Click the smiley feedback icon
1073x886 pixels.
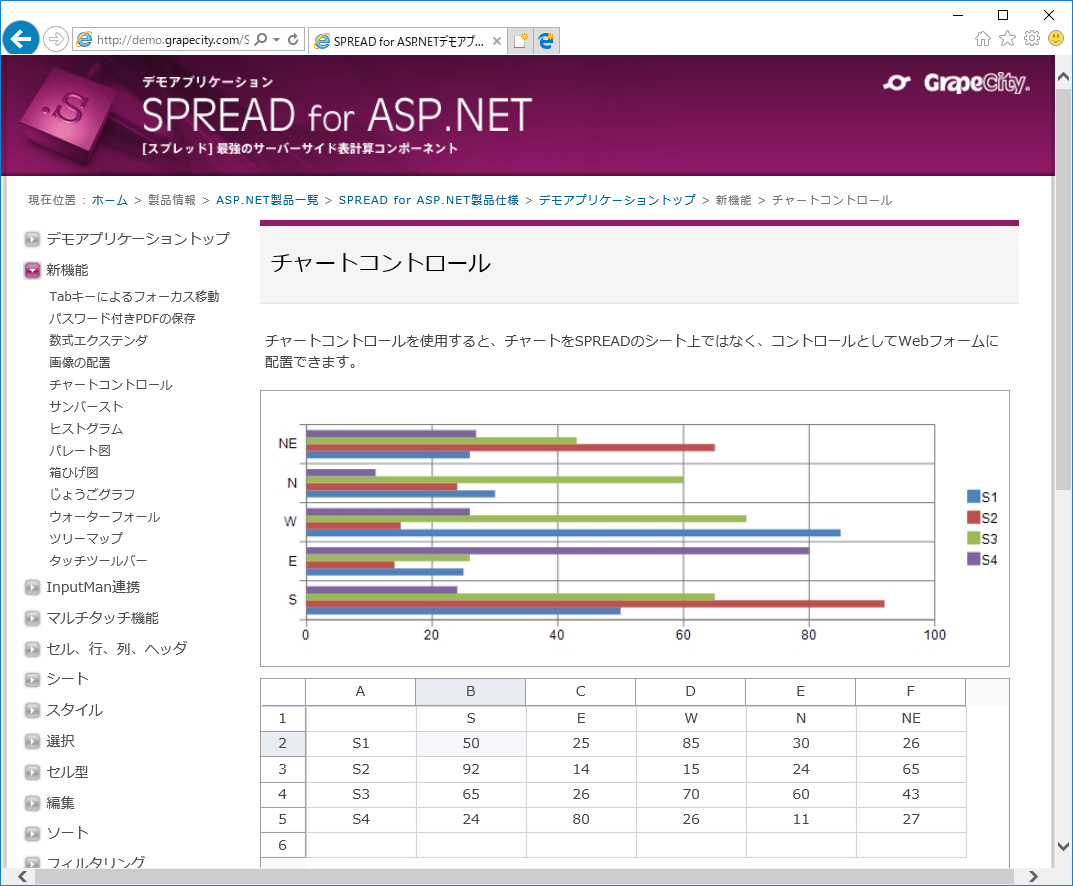[x=1057, y=37]
